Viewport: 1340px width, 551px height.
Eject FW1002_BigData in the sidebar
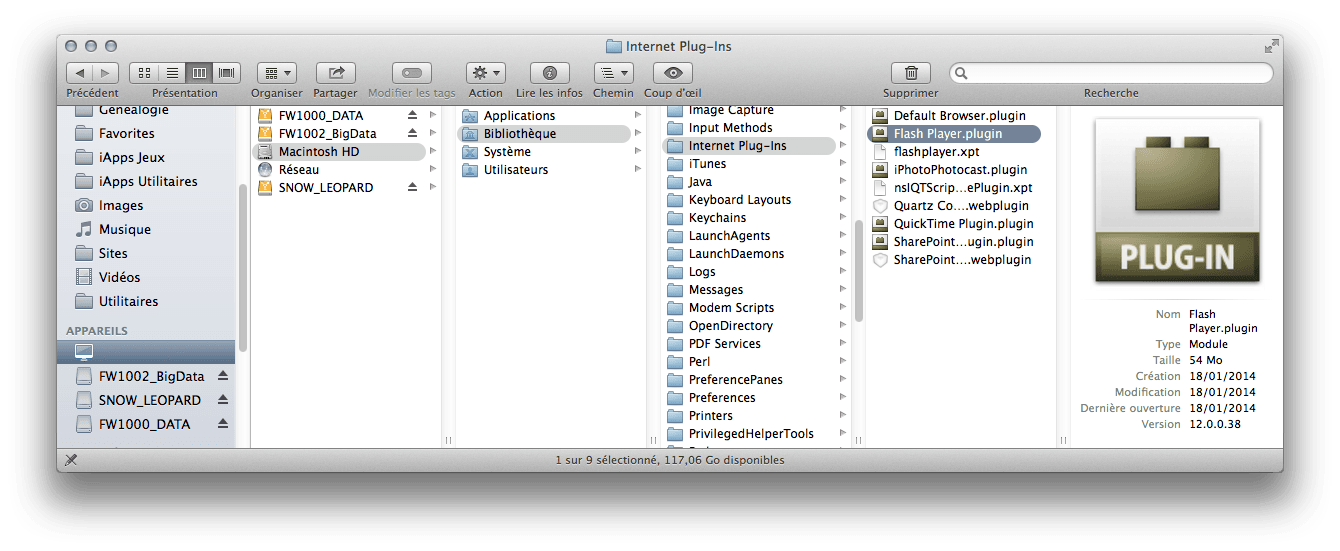click(223, 376)
